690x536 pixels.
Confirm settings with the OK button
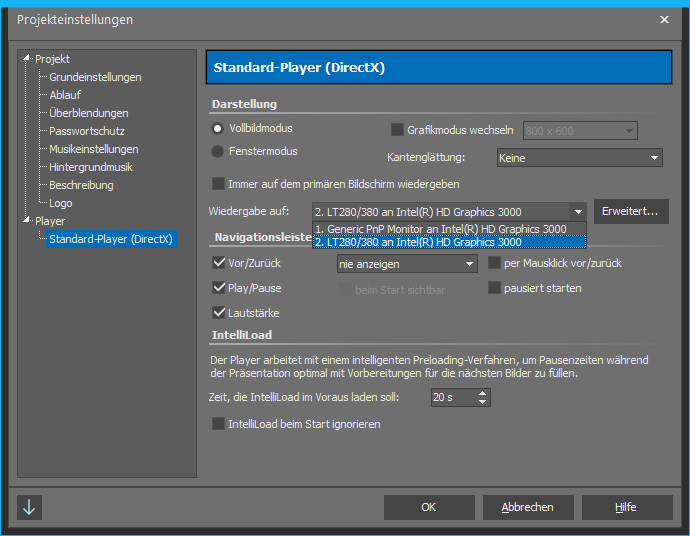pyautogui.click(x=428, y=507)
